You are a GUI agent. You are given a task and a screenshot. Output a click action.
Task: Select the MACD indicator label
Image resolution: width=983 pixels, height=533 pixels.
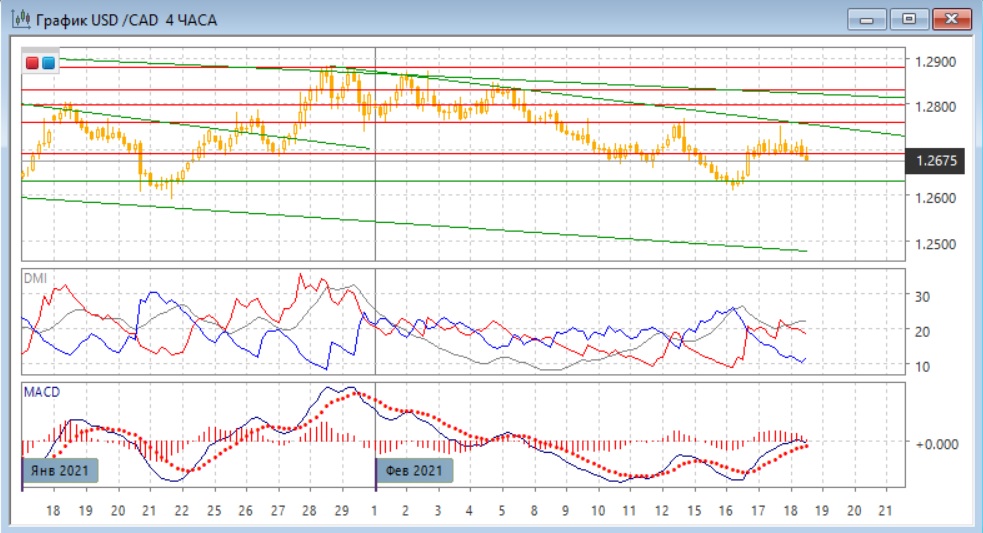[x=40, y=392]
